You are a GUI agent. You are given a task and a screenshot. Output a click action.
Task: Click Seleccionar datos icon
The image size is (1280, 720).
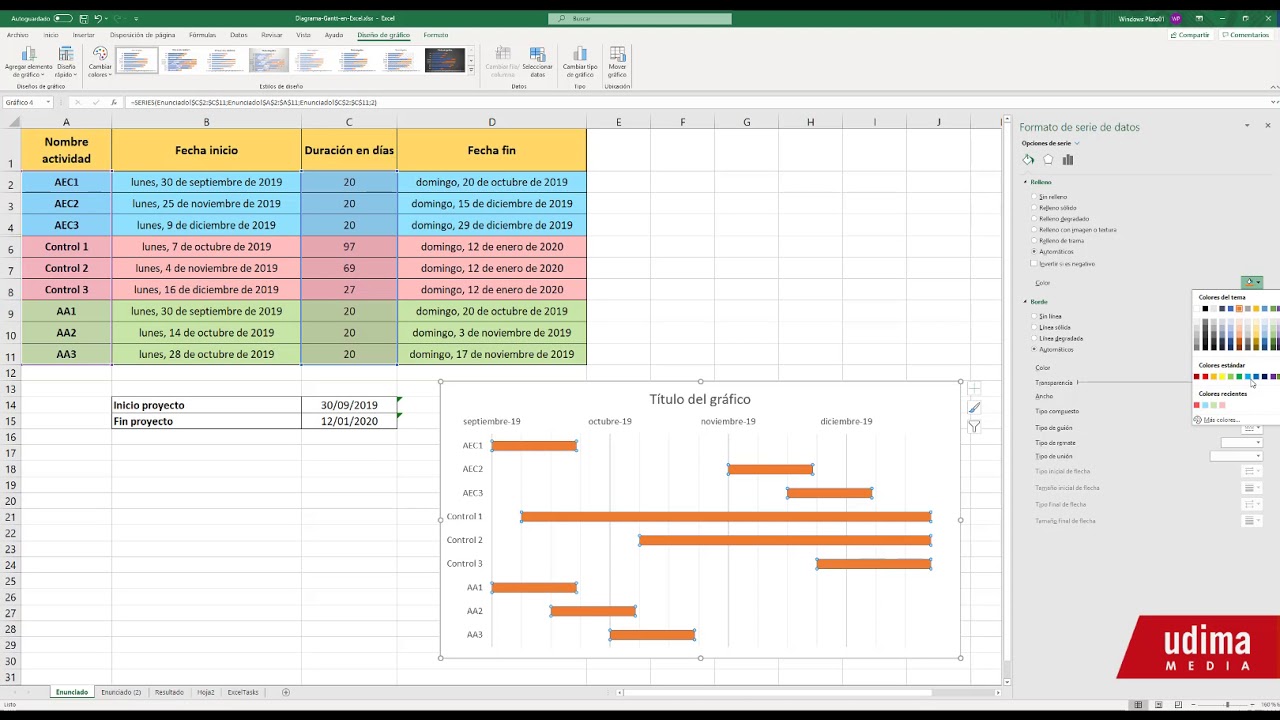coord(537,55)
